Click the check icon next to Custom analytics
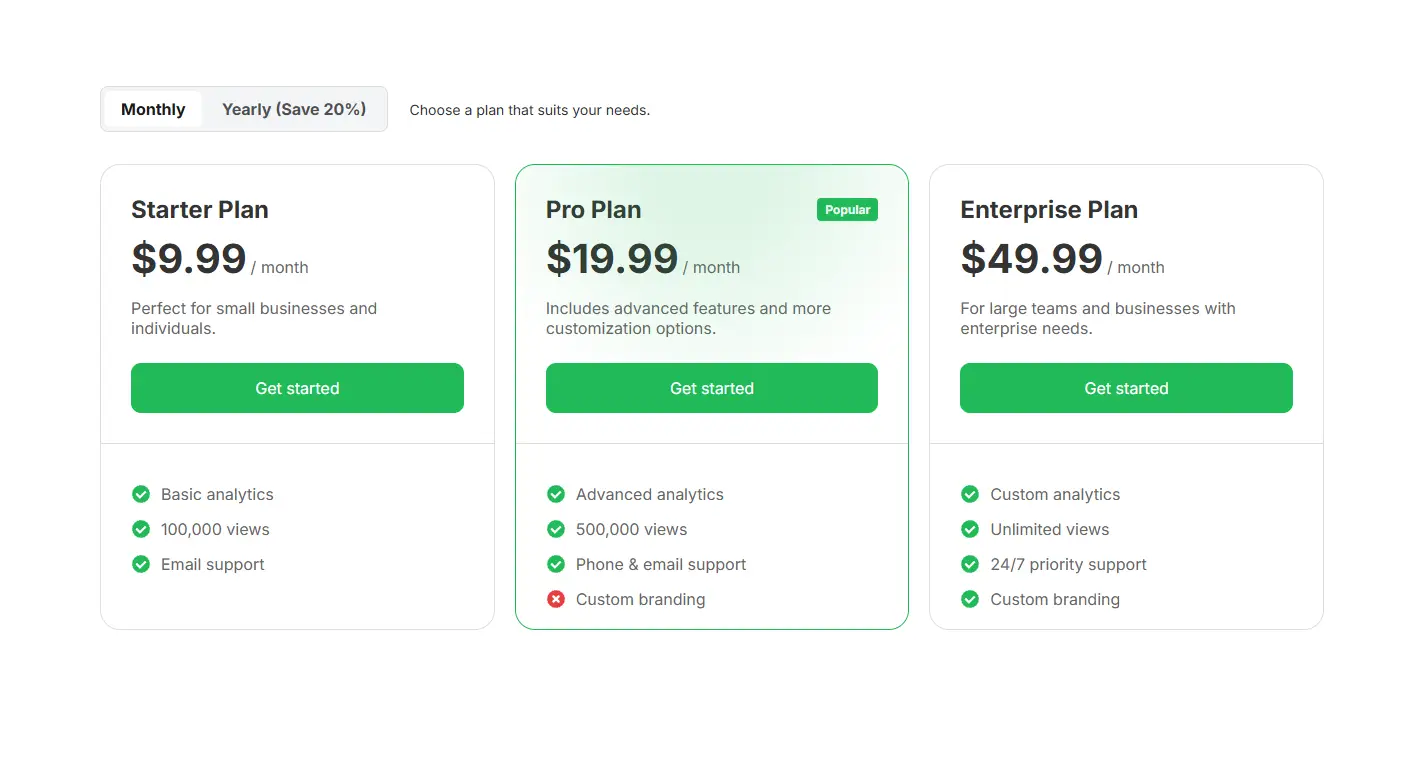Screen dimensions: 1424x771 (x=970, y=494)
